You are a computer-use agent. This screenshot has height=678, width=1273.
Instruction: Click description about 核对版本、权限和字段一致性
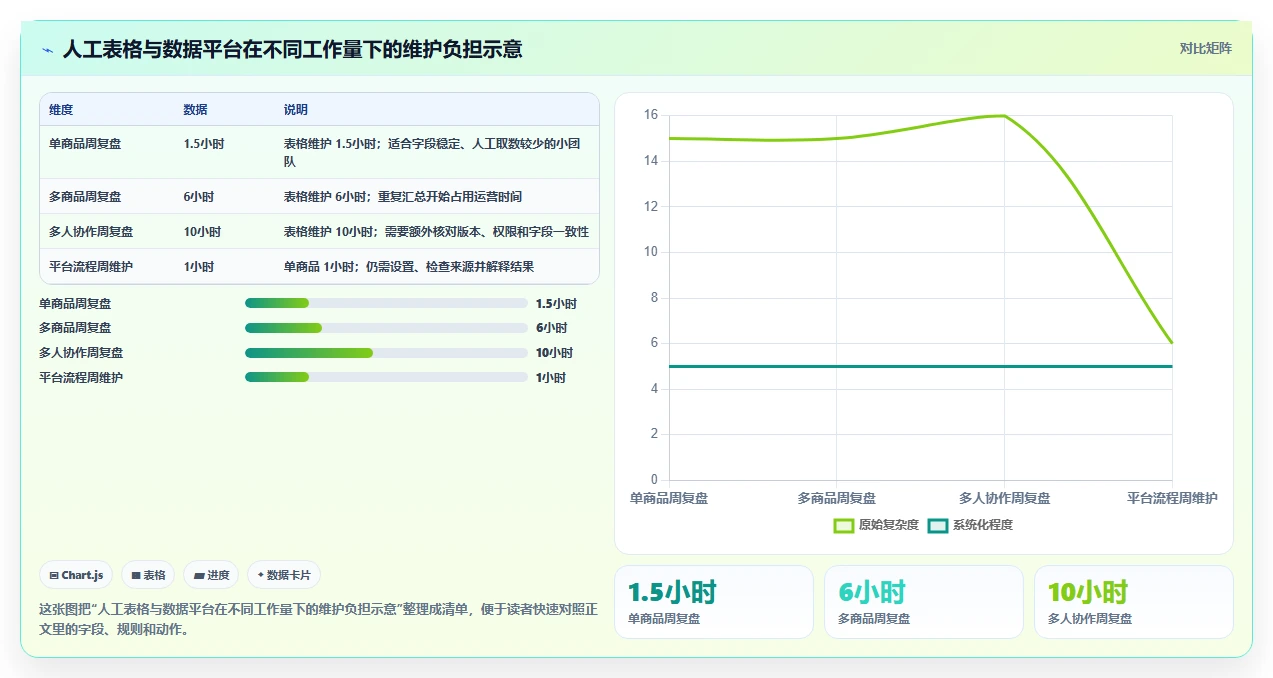pos(436,232)
